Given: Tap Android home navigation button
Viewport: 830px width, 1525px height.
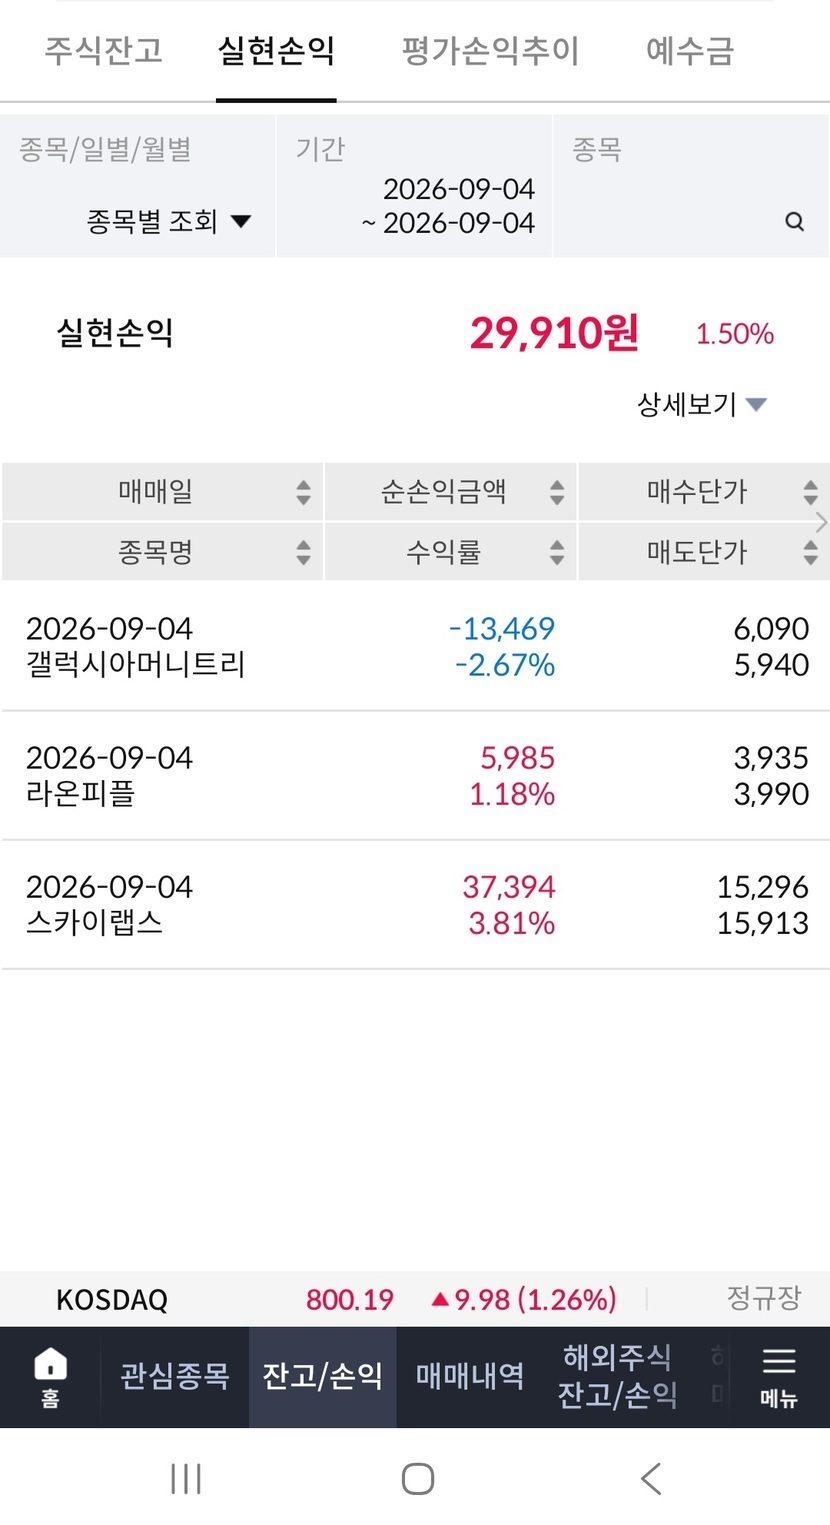Looking at the screenshot, I should click(x=417, y=1478).
